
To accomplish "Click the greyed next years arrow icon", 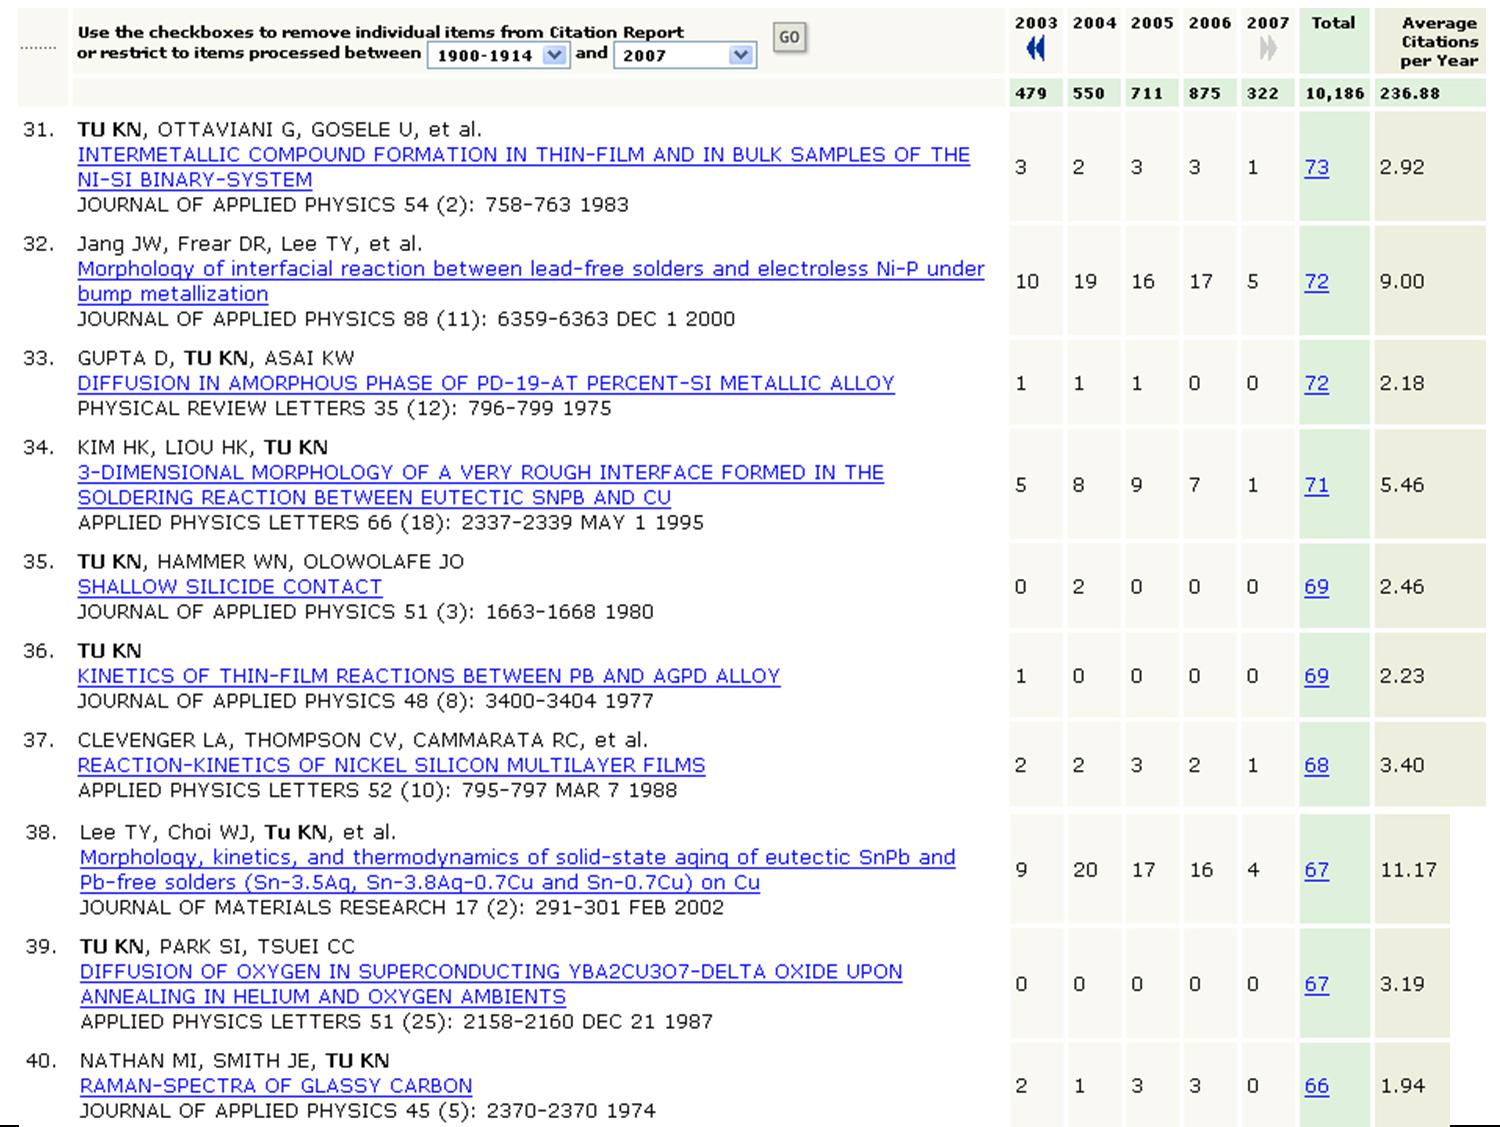I will [1268, 47].
